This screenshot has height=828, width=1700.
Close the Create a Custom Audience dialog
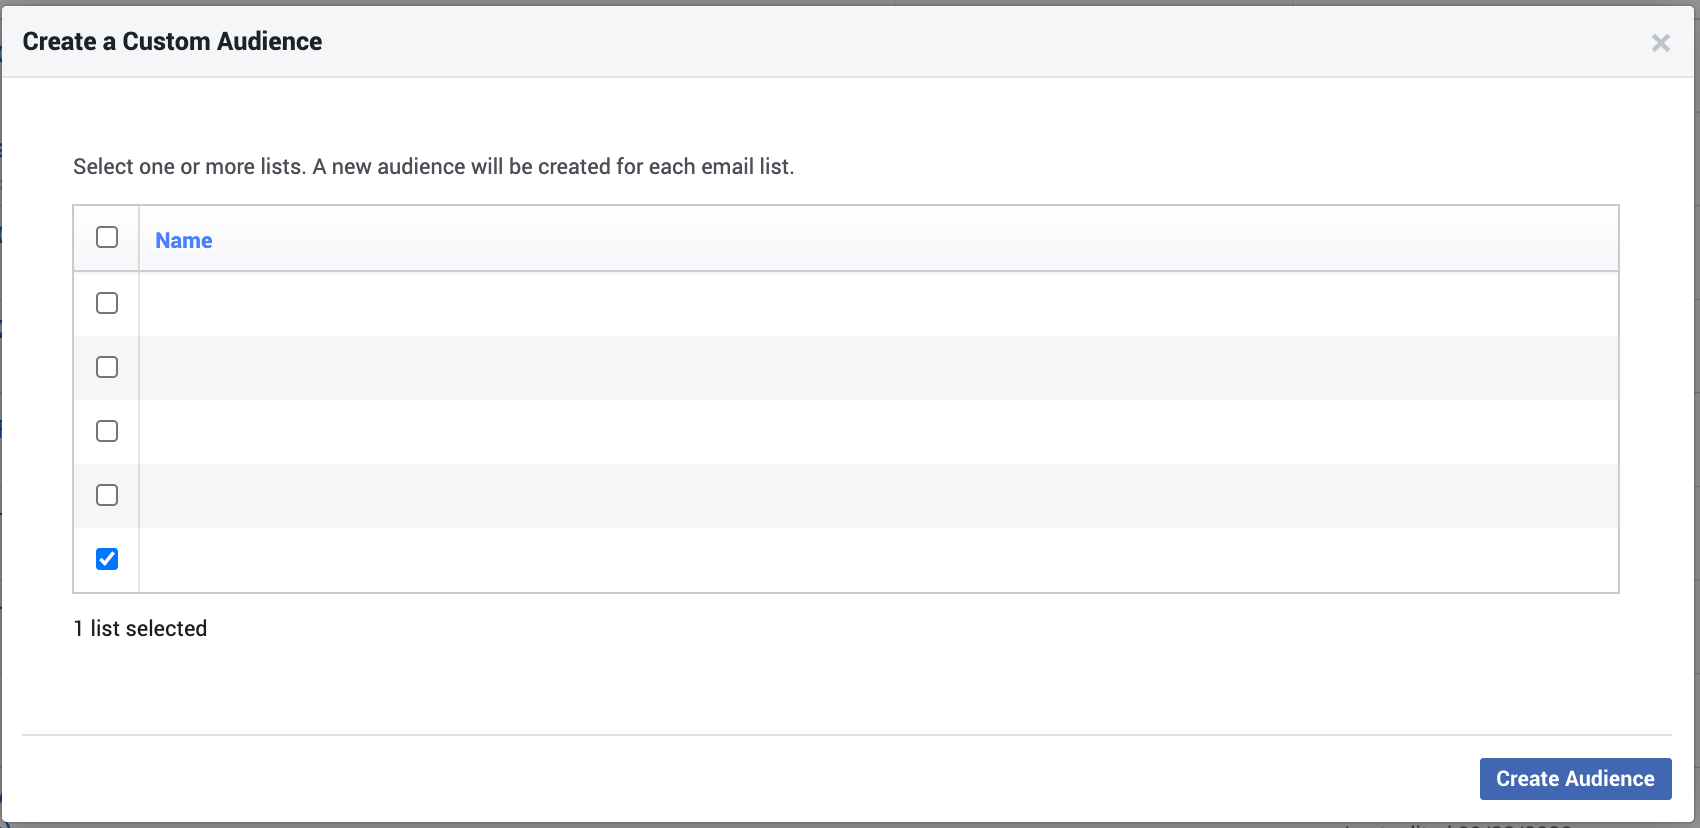tap(1662, 43)
